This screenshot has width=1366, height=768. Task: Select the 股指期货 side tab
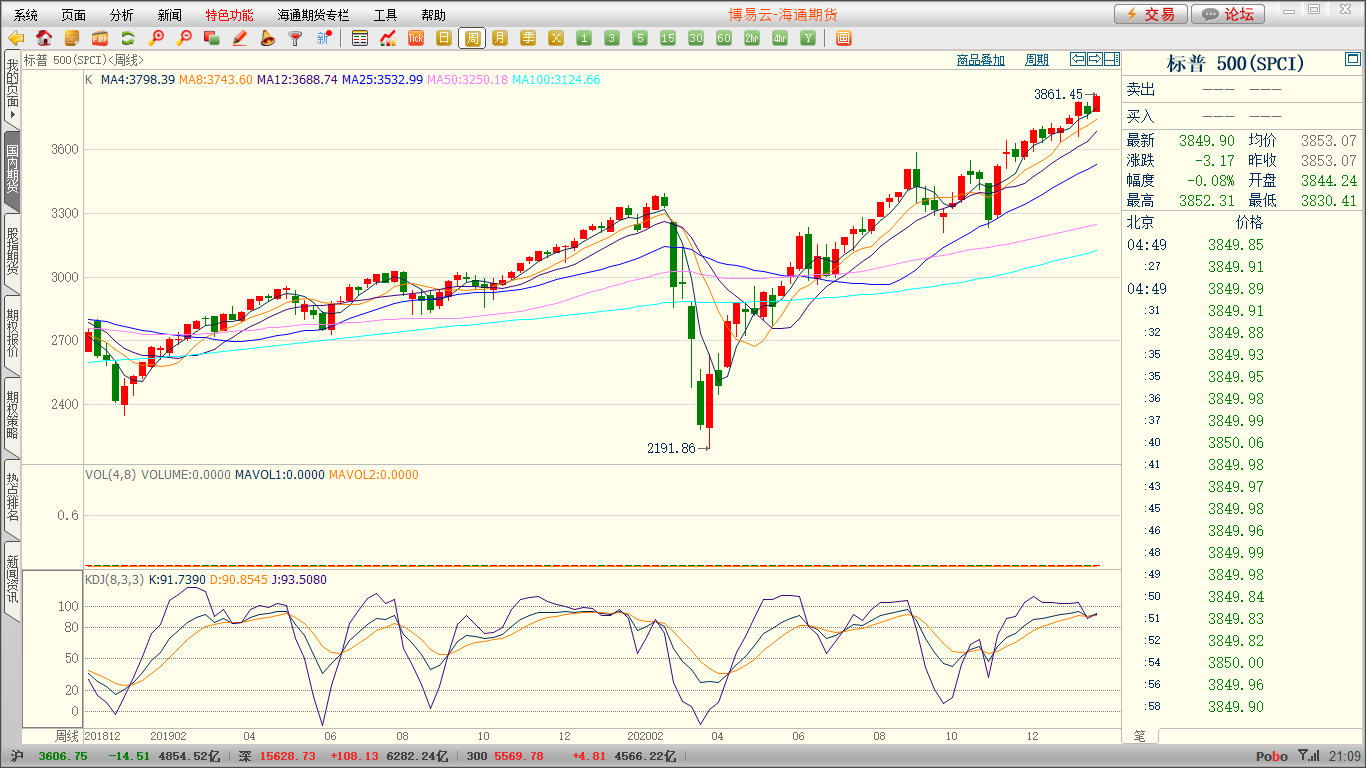[x=12, y=252]
